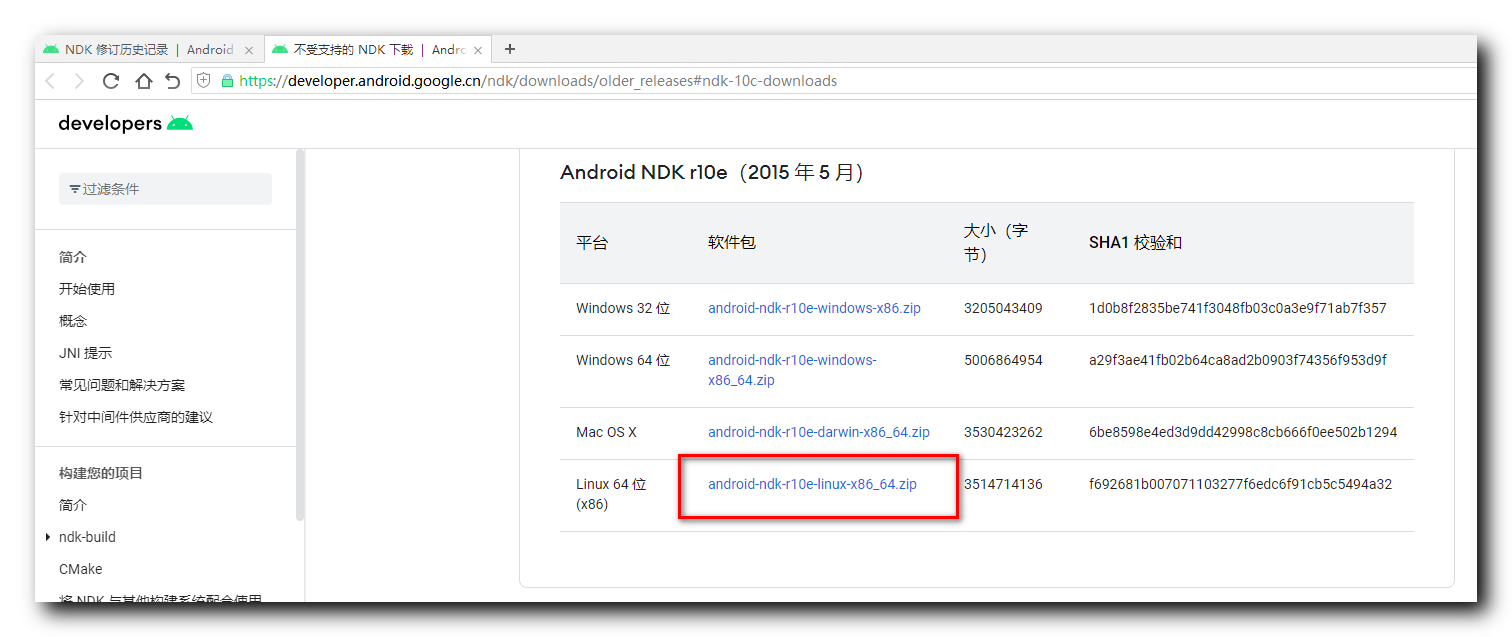This screenshot has height=637, width=1512.
Task: Expand the ndk-build tree arrow
Action: [x=48, y=537]
